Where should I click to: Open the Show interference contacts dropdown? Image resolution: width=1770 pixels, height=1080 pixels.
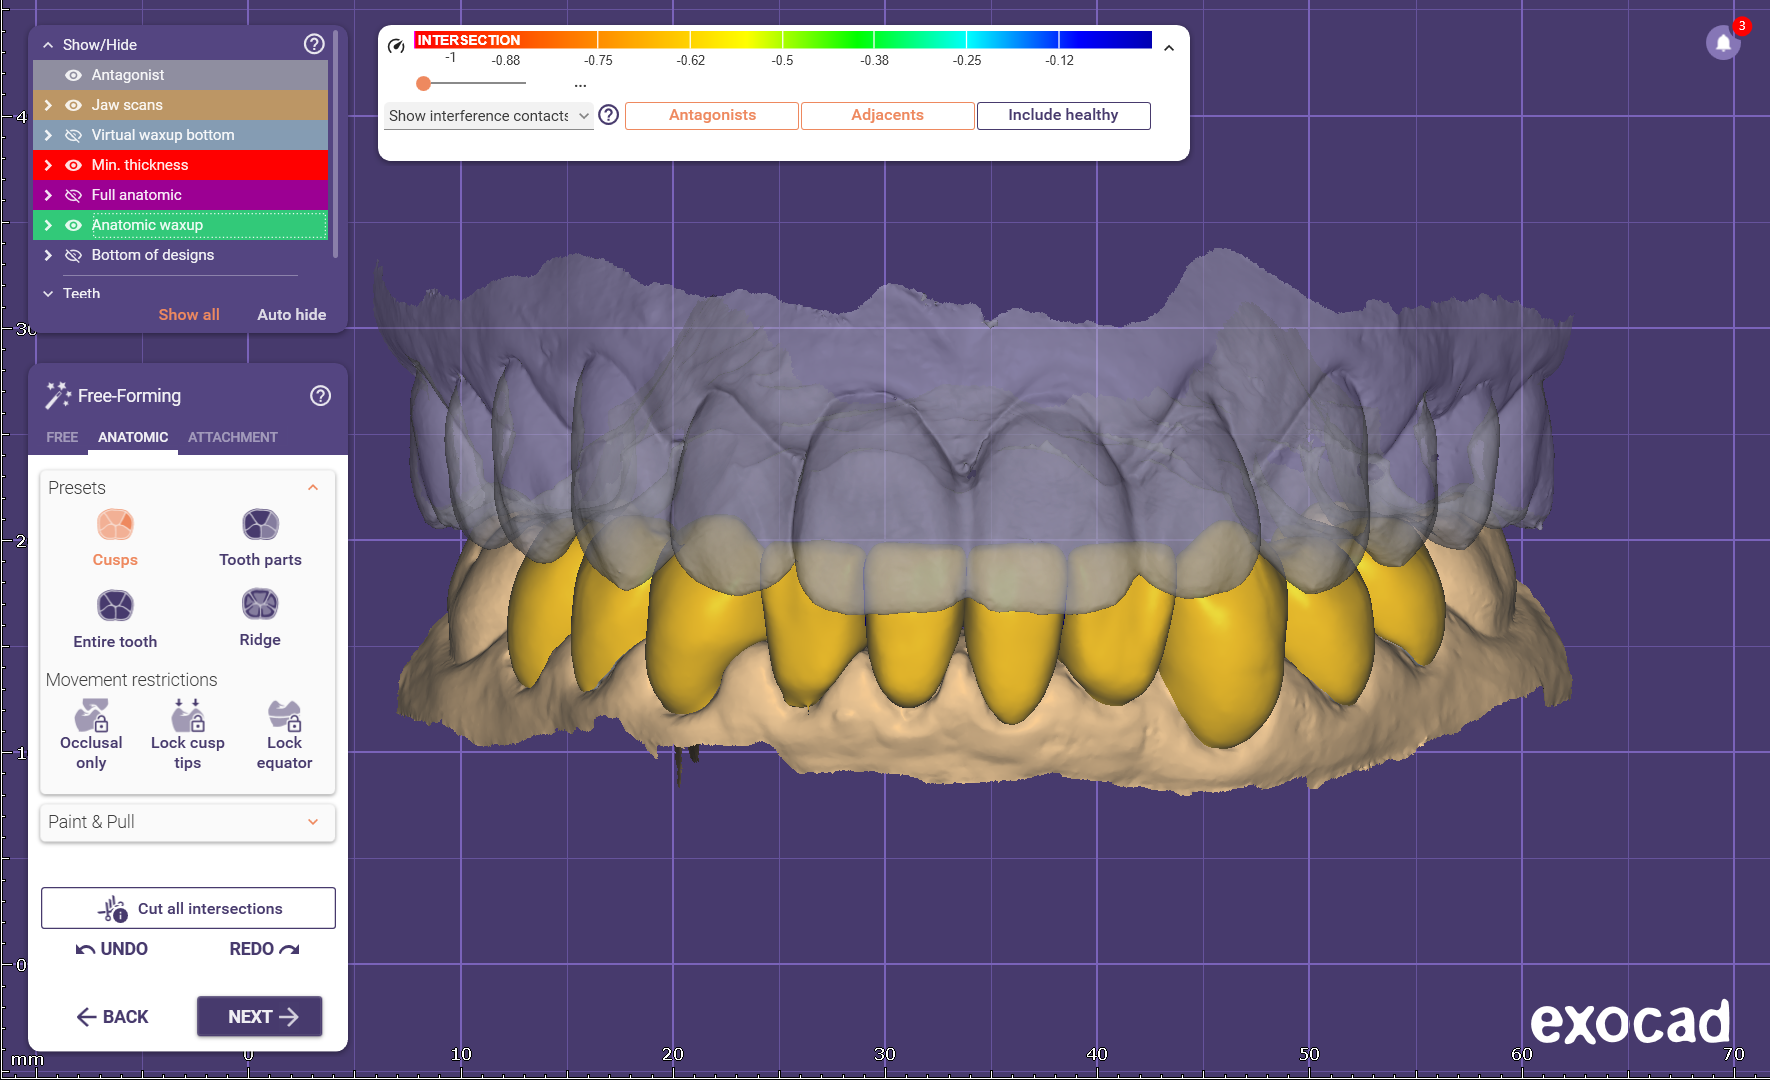coord(489,116)
